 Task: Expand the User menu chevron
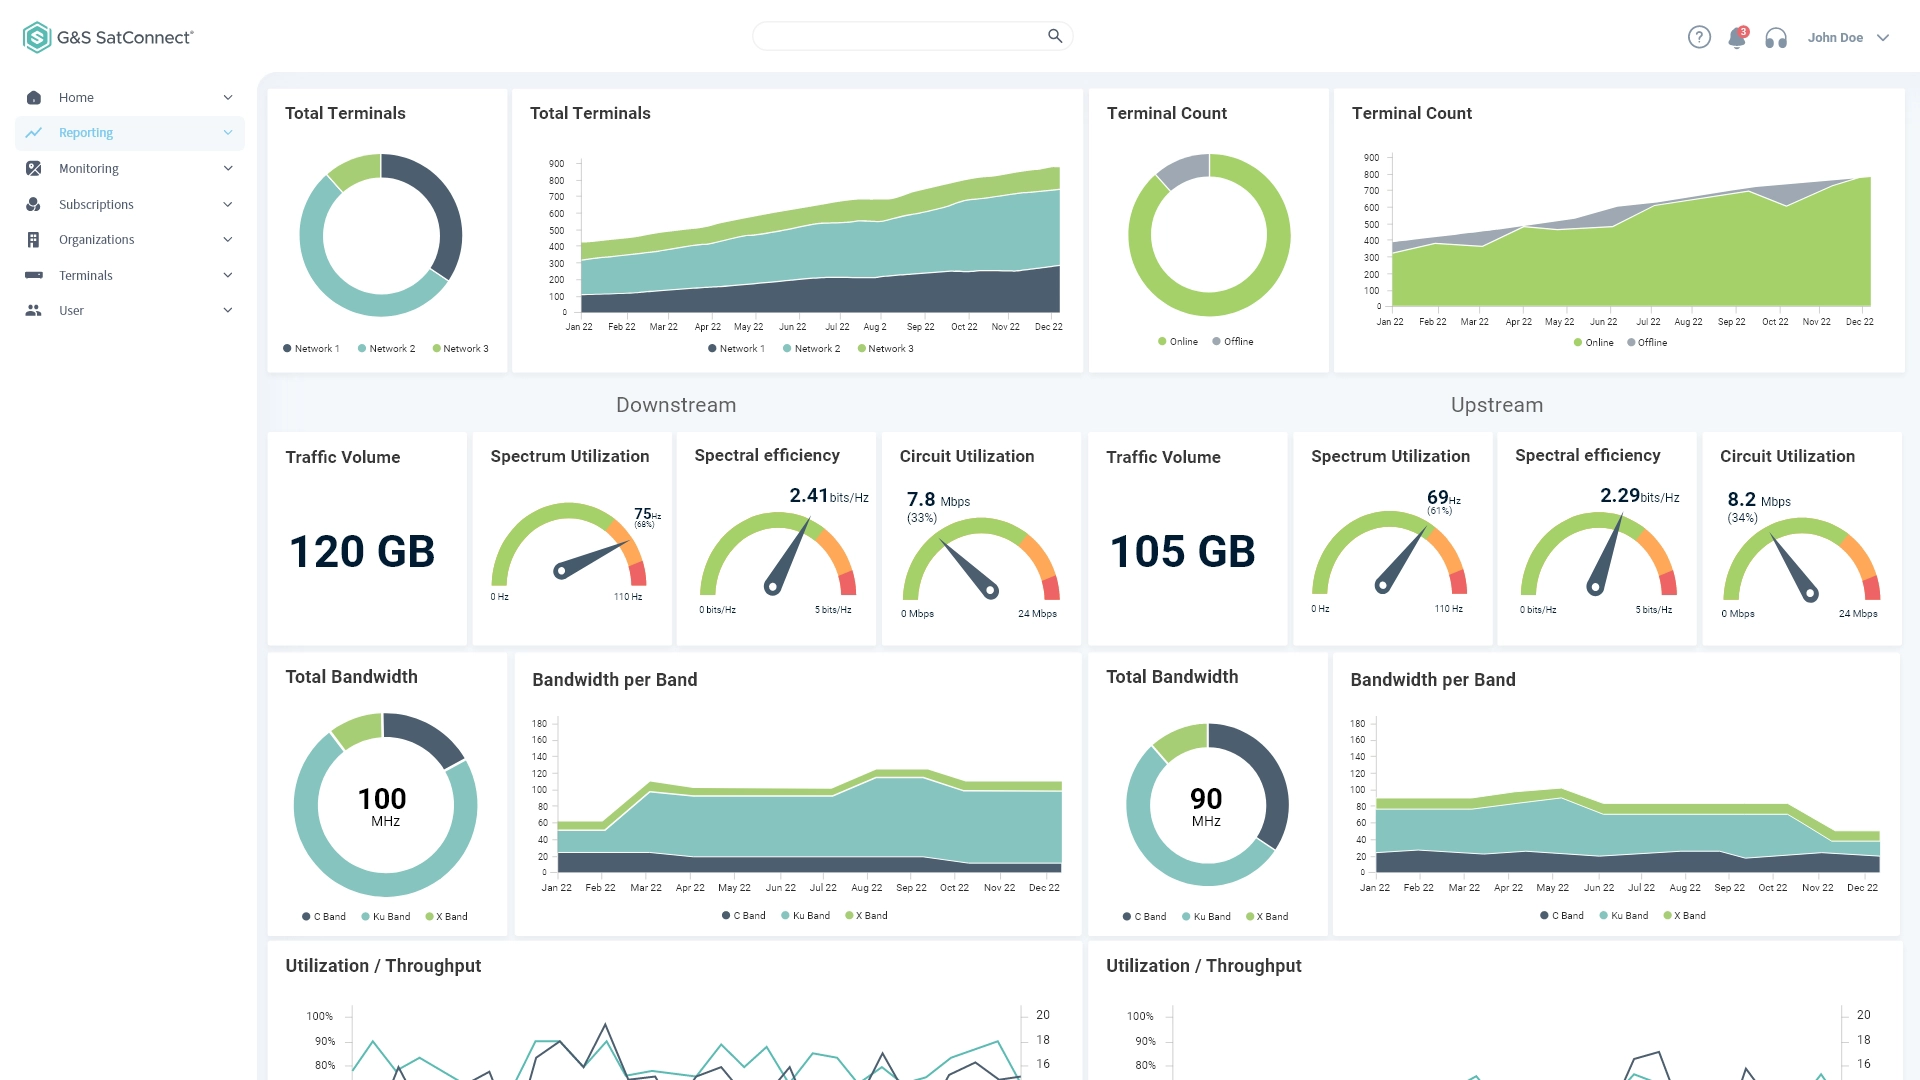point(228,310)
